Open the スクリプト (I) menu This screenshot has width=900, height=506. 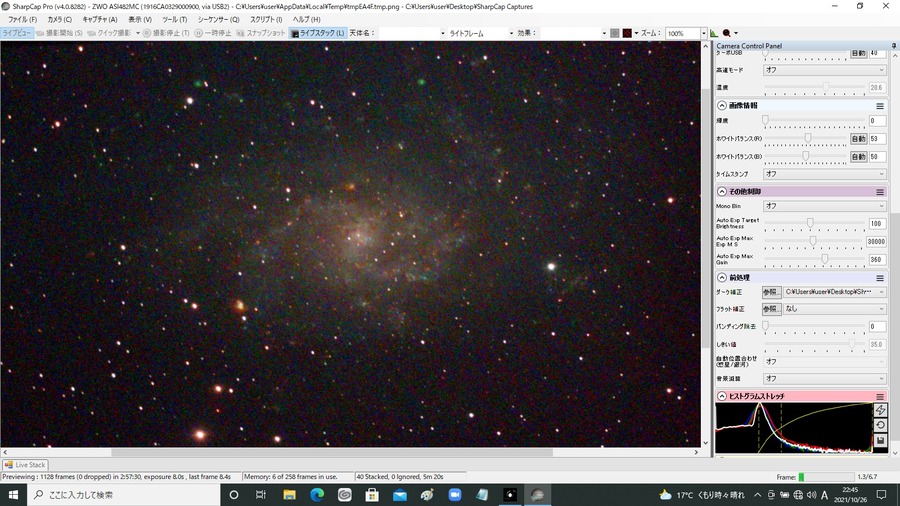tap(266, 20)
